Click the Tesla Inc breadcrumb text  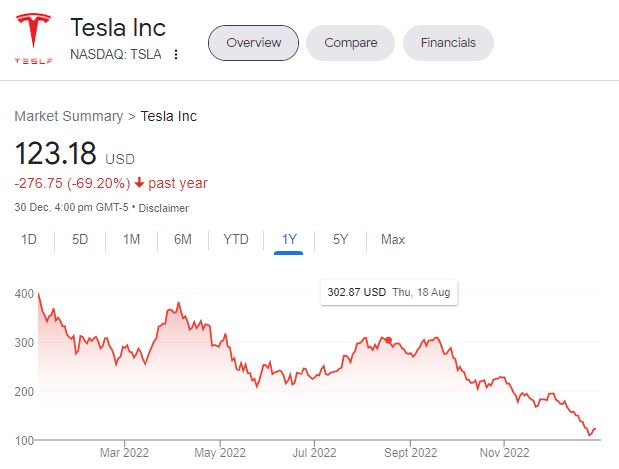(169, 116)
